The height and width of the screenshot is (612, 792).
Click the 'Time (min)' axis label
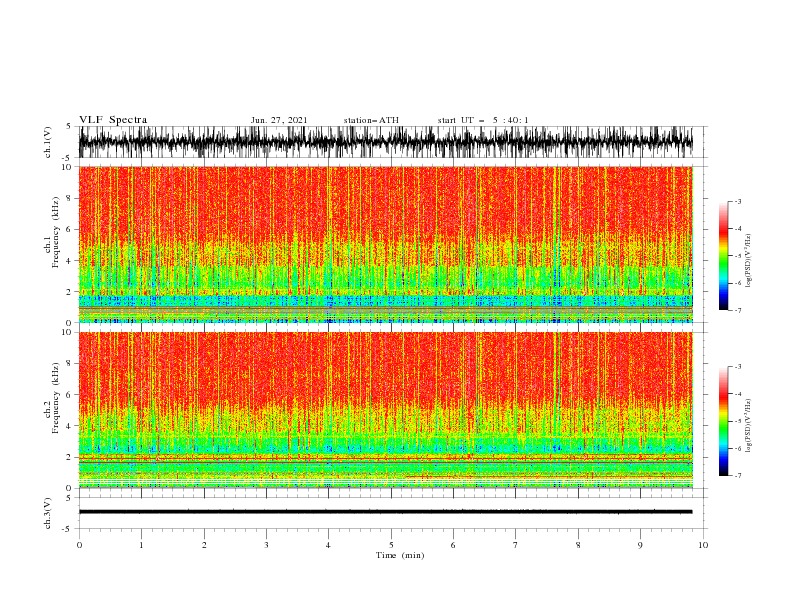coord(400,555)
